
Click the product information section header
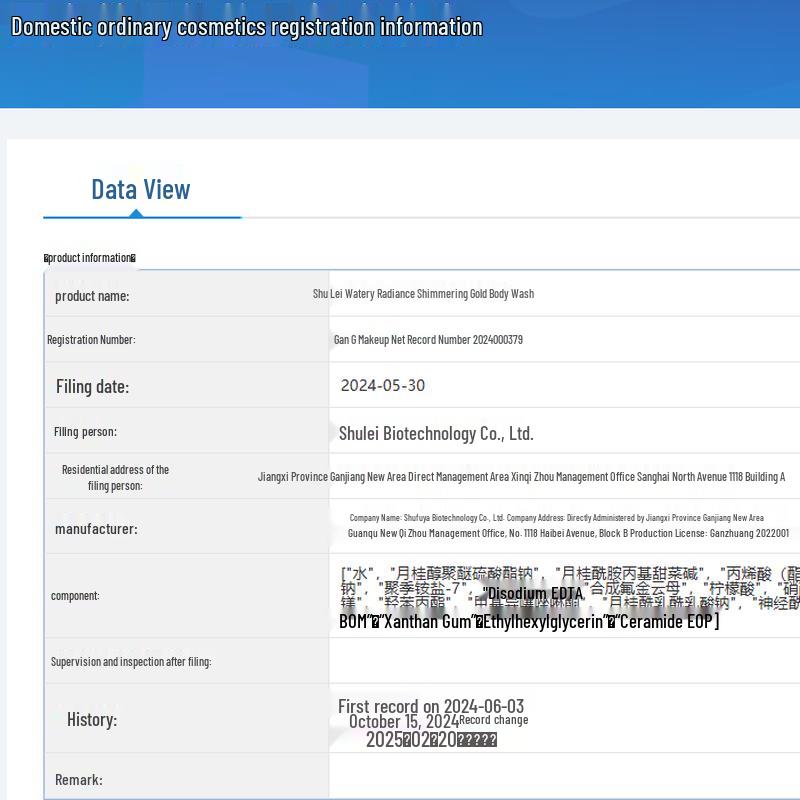[x=90, y=258]
